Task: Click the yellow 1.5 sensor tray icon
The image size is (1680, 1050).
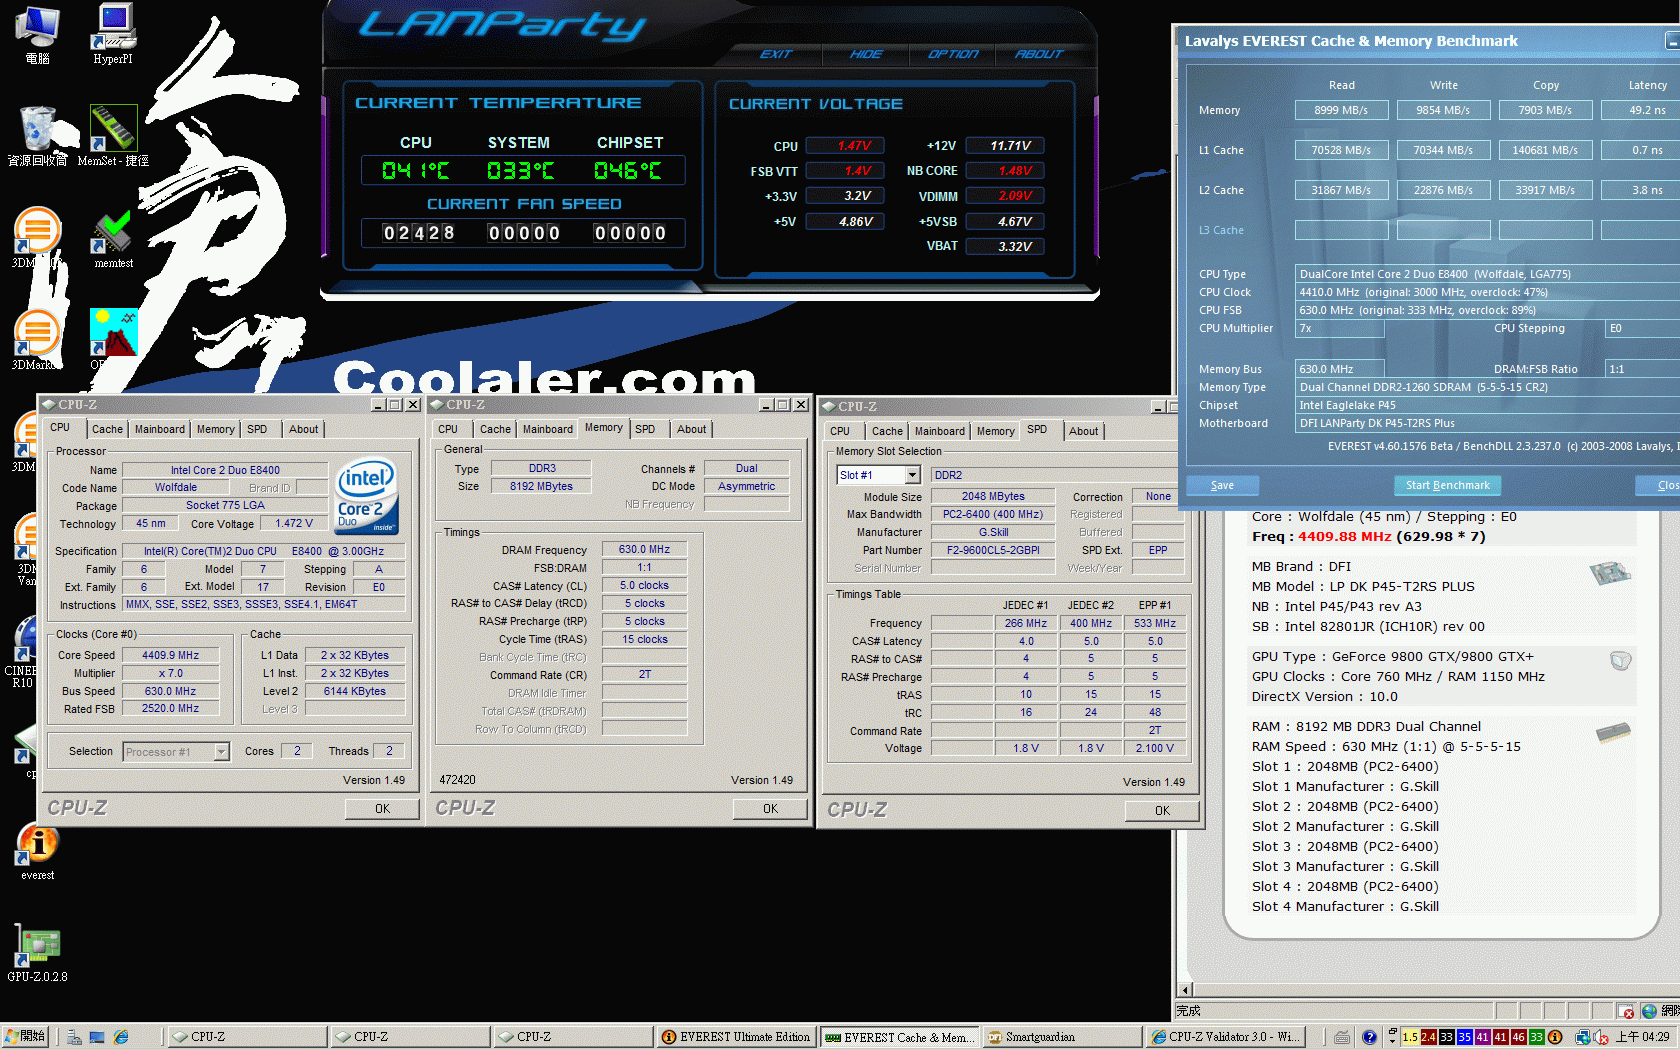Action: click(x=1410, y=1038)
